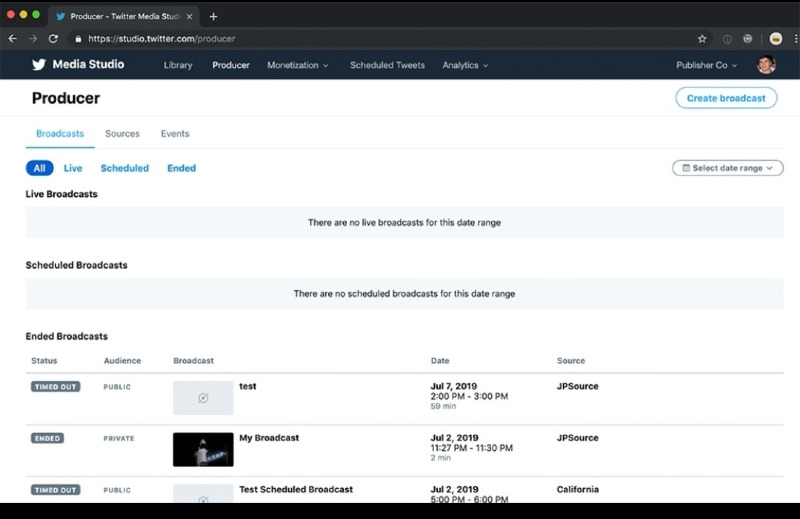Close the Producer browser tab
The height and width of the screenshot is (519, 800).
pyautogui.click(x=189, y=16)
